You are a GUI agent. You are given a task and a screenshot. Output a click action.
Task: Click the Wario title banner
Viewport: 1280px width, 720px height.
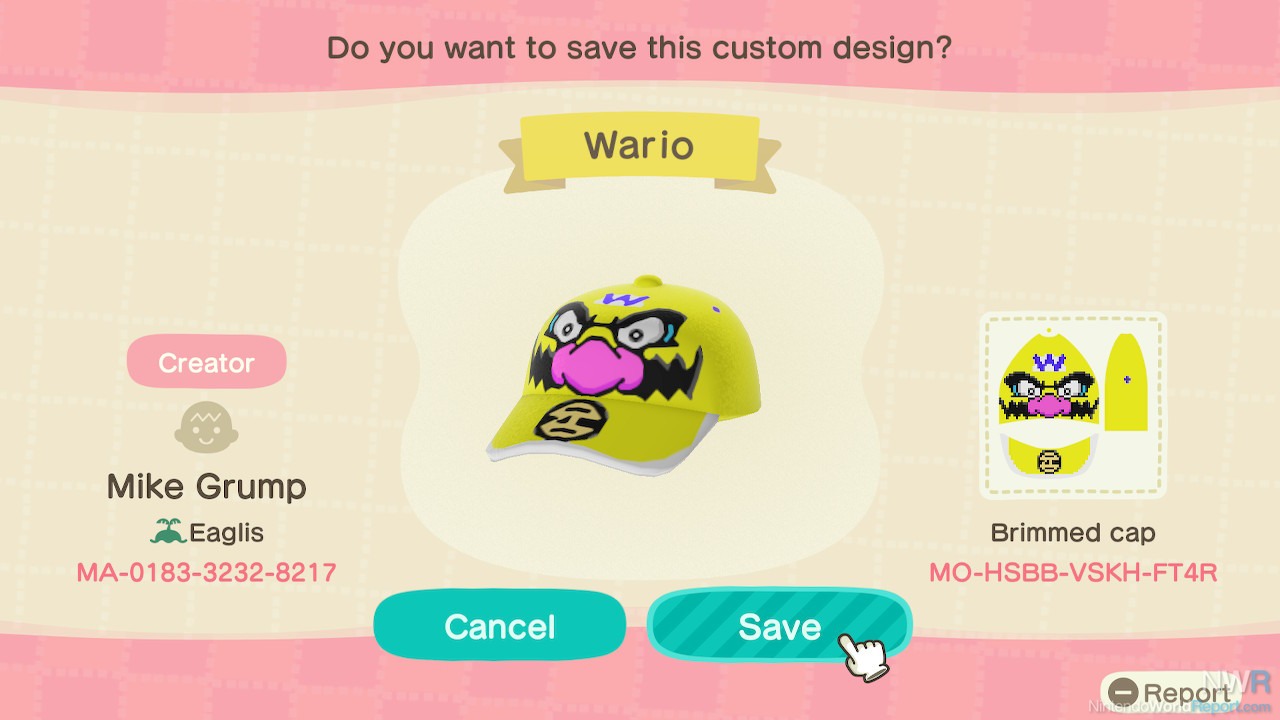click(640, 147)
